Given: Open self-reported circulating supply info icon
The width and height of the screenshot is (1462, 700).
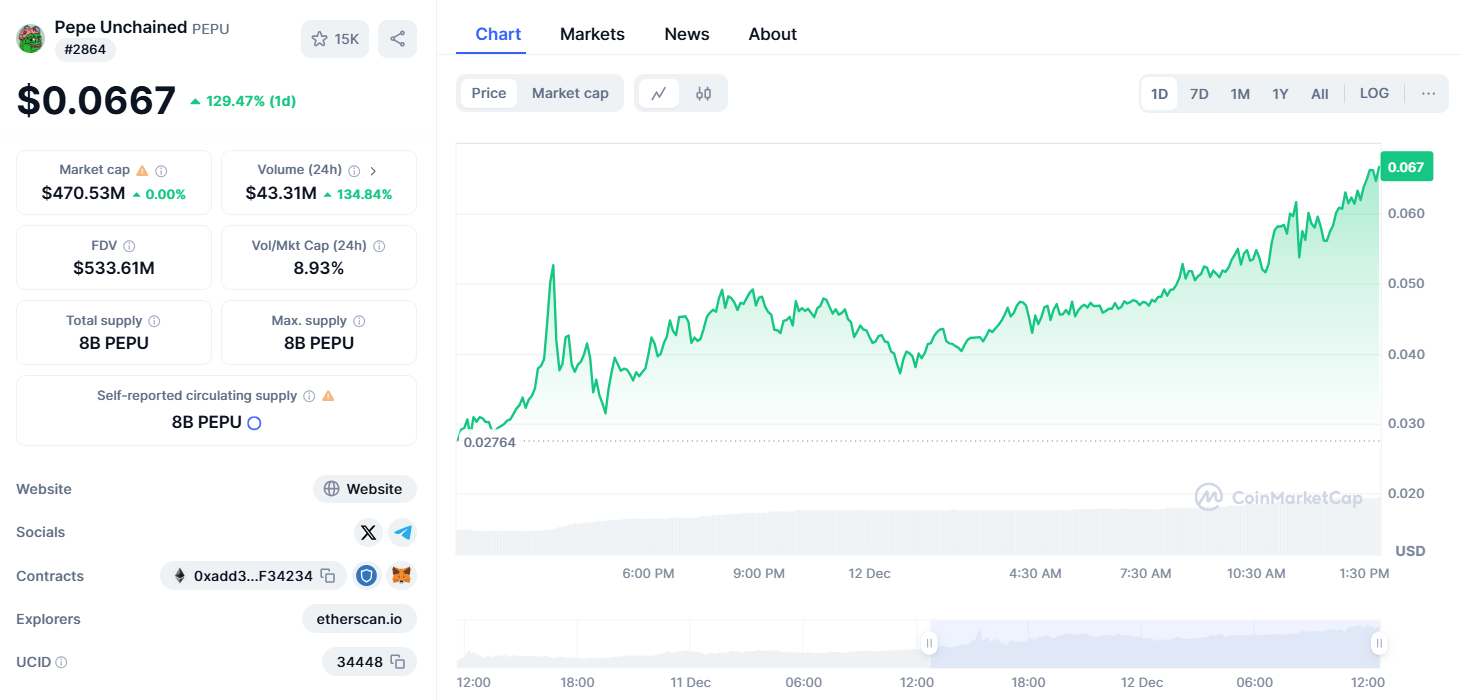Looking at the screenshot, I should point(309,396).
